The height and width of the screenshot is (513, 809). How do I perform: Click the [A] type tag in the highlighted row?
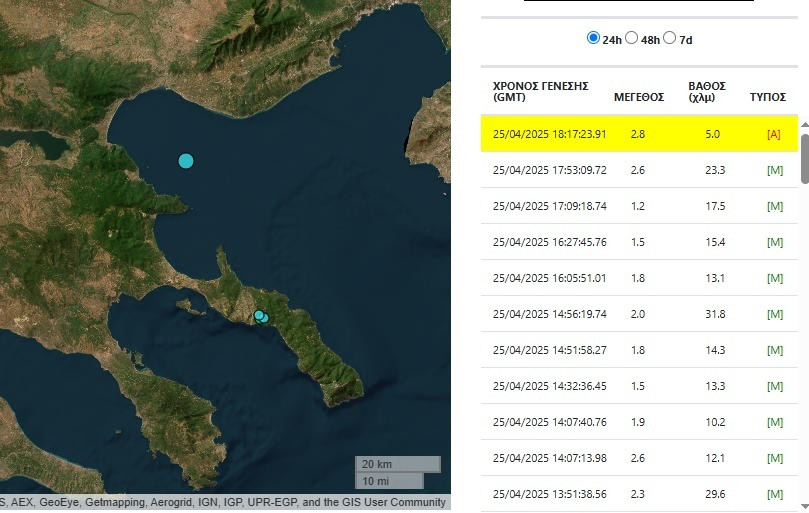coord(773,134)
